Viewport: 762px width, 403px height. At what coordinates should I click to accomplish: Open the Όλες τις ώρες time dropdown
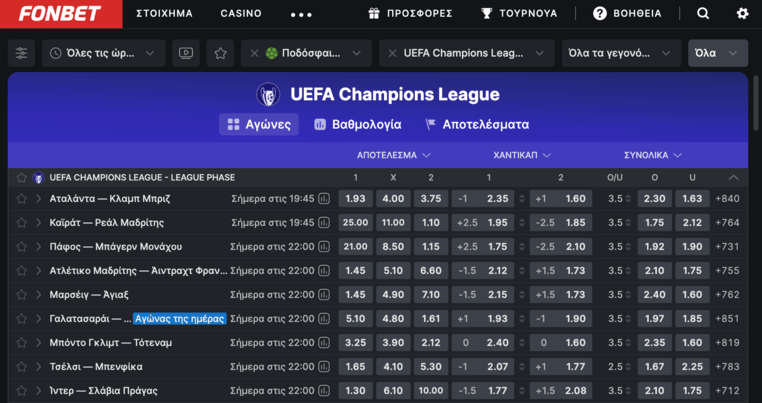(x=103, y=53)
